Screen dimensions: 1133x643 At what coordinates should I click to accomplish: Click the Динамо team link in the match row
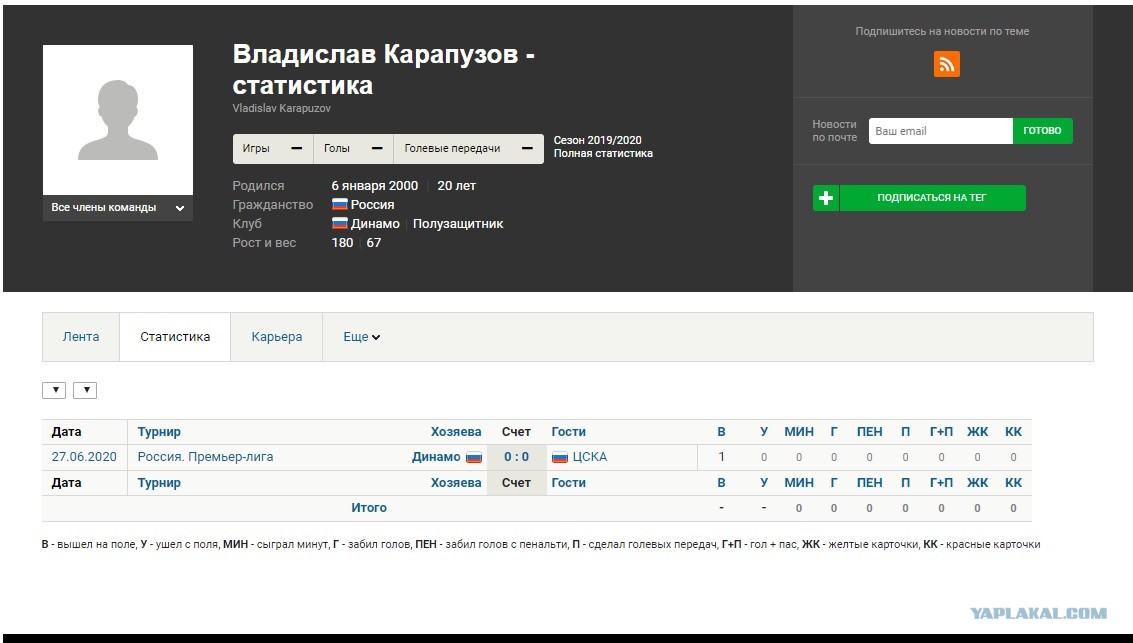(x=436, y=457)
